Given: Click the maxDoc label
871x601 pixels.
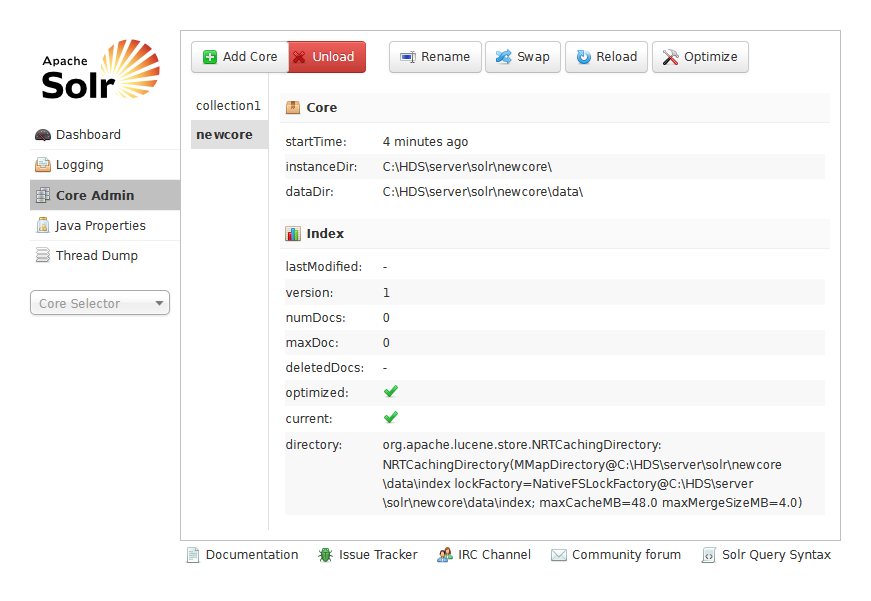Looking at the screenshot, I should pos(312,343).
